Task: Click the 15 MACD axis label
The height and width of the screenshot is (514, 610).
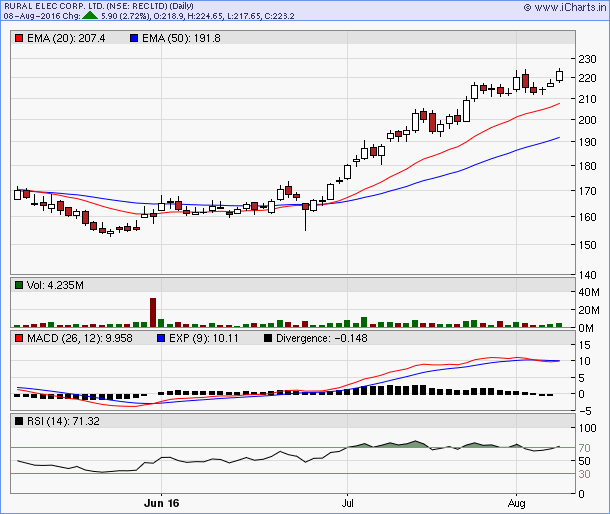Action: [584, 345]
